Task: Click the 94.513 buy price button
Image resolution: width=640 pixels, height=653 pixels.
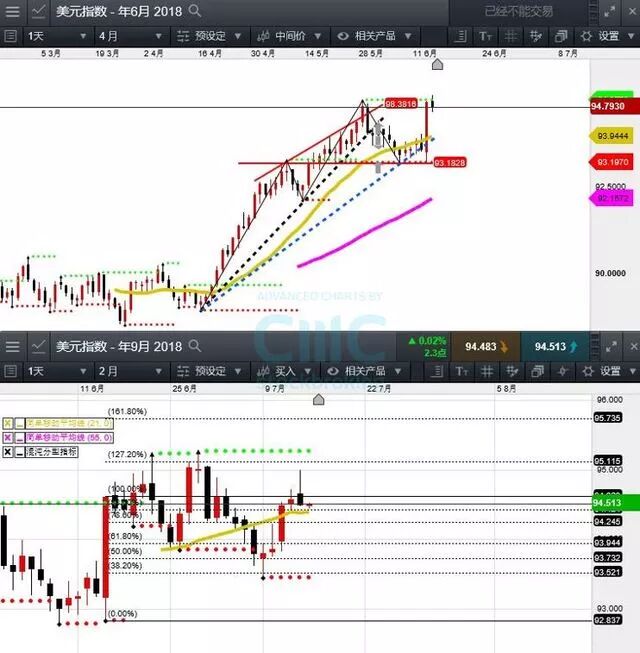Action: pyautogui.click(x=555, y=346)
